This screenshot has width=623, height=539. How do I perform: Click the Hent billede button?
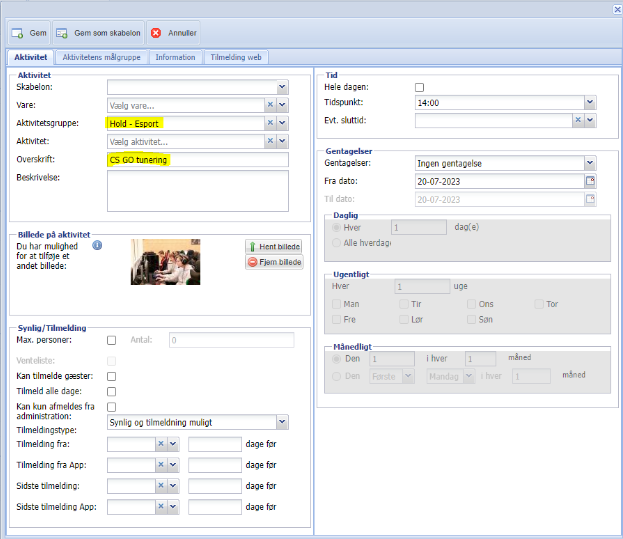[x=273, y=246]
